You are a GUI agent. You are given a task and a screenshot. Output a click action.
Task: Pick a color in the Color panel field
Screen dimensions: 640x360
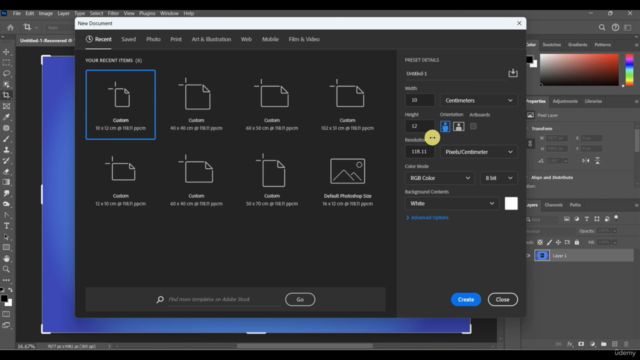pyautogui.click(x=579, y=69)
